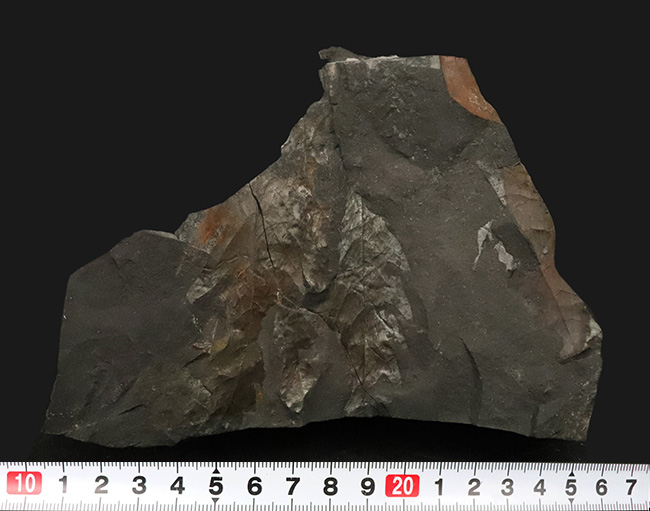
Task: Click the number 9 on the ruler
Action: tap(368, 487)
